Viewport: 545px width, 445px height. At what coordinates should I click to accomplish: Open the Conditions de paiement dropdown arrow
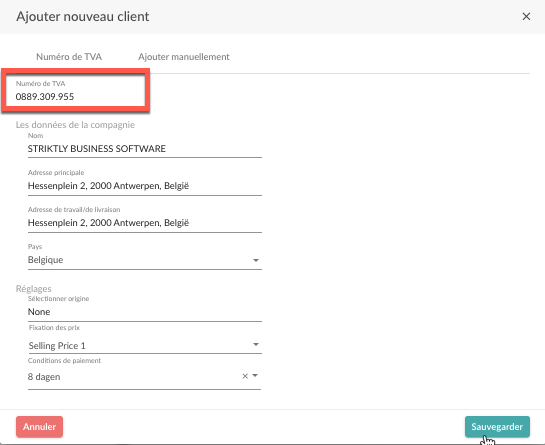point(255,376)
